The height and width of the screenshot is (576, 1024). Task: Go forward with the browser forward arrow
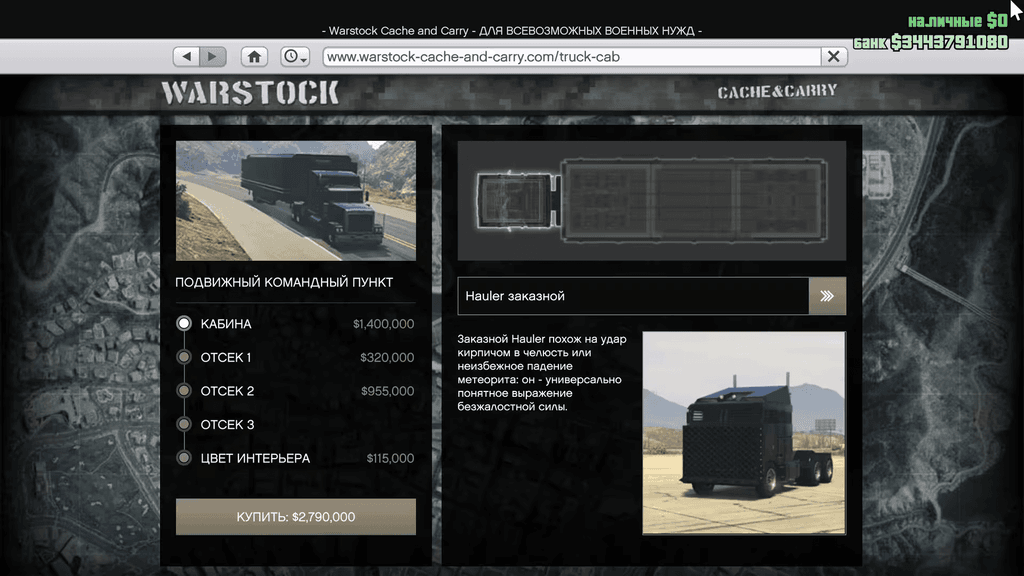click(x=213, y=57)
